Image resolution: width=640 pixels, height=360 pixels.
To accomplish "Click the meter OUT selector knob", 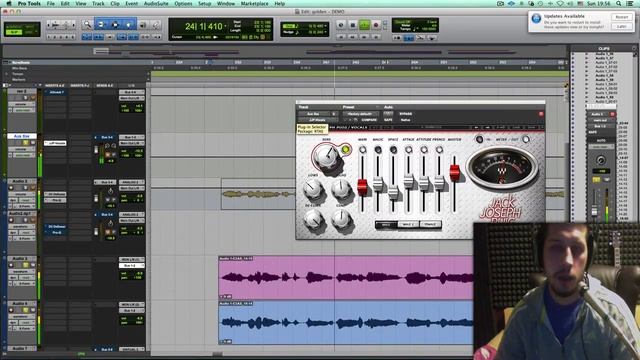I will [526, 140].
